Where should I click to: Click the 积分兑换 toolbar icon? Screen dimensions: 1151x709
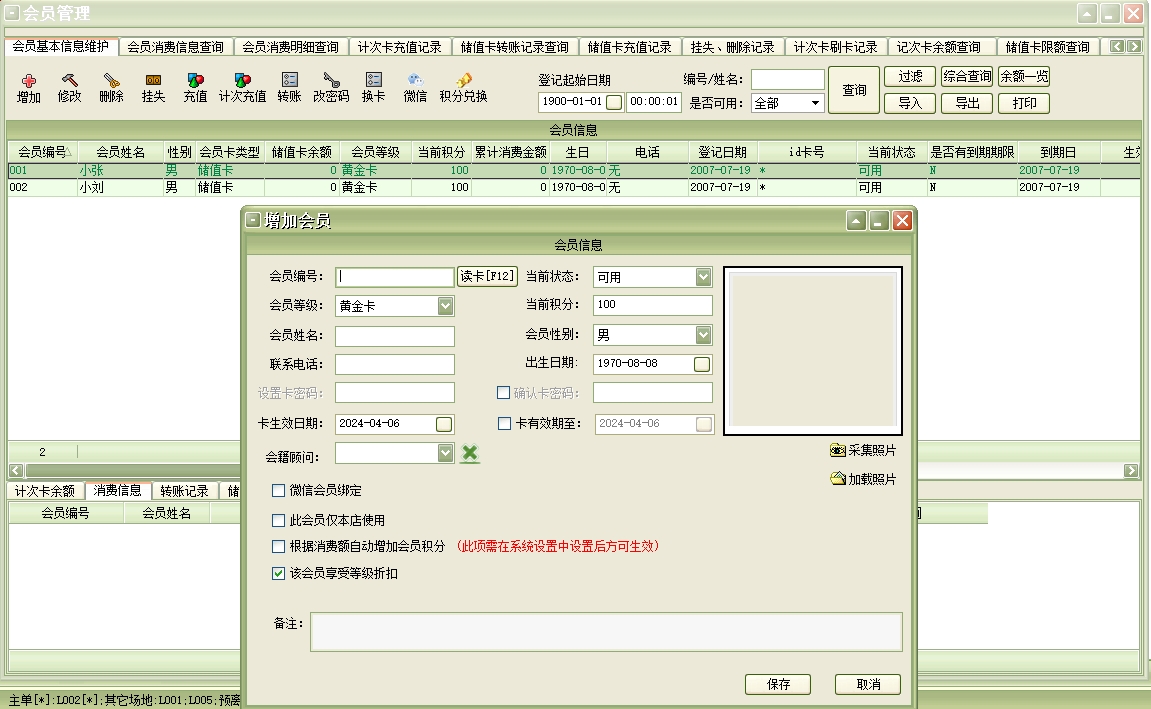(x=463, y=81)
